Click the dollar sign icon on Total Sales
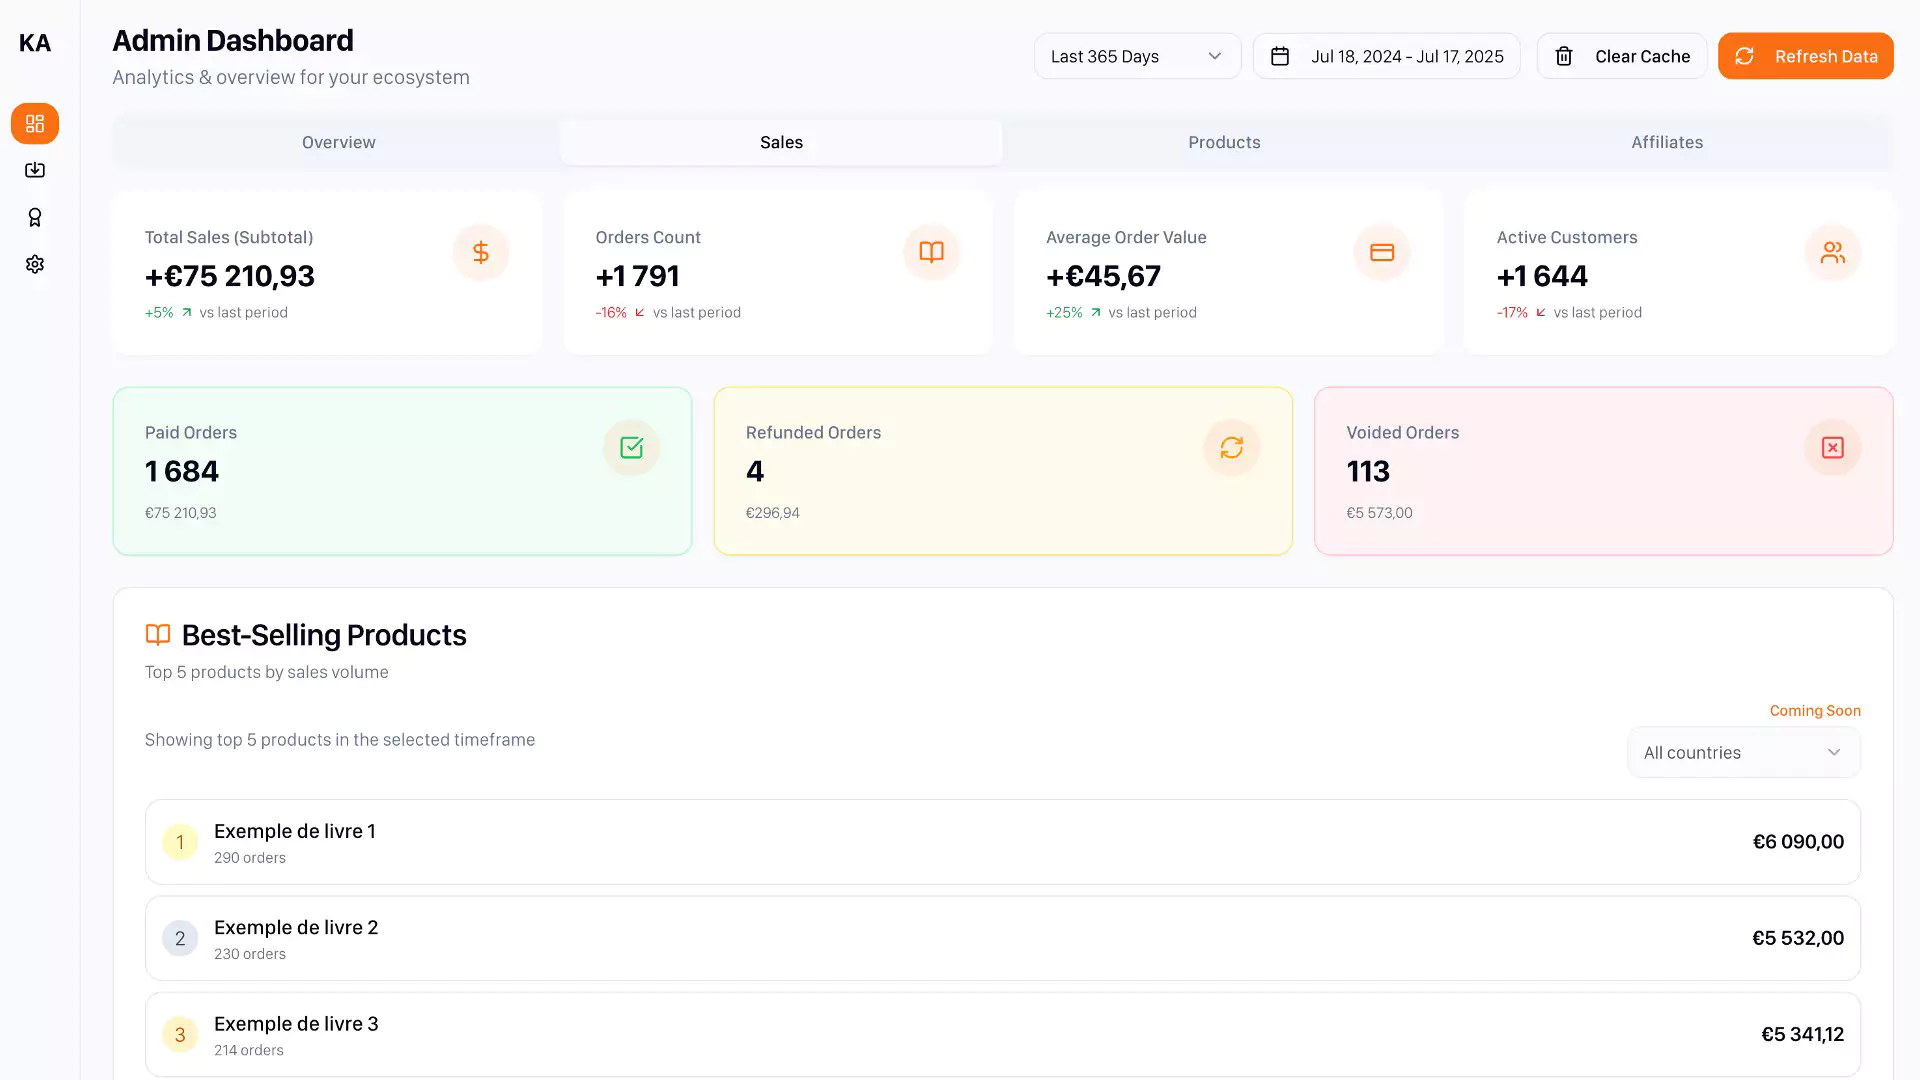This screenshot has height=1080, width=1920. 481,253
